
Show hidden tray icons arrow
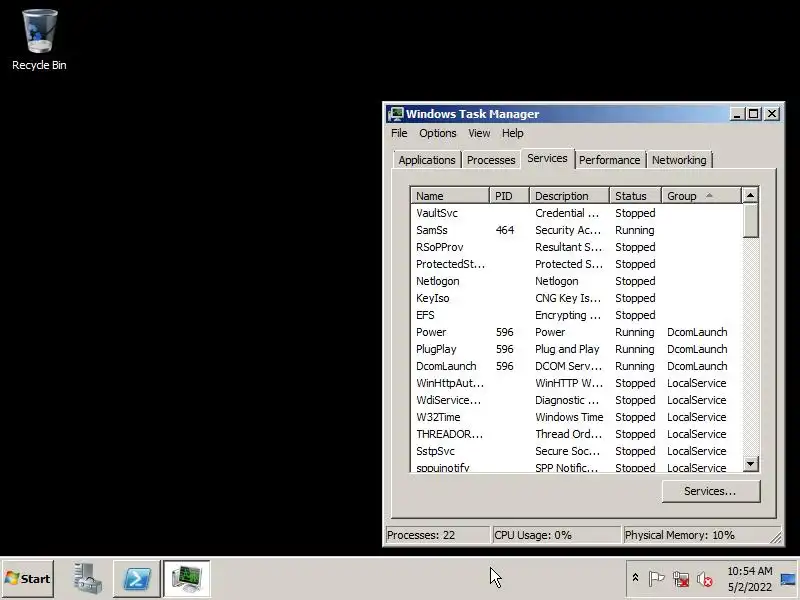(635, 578)
